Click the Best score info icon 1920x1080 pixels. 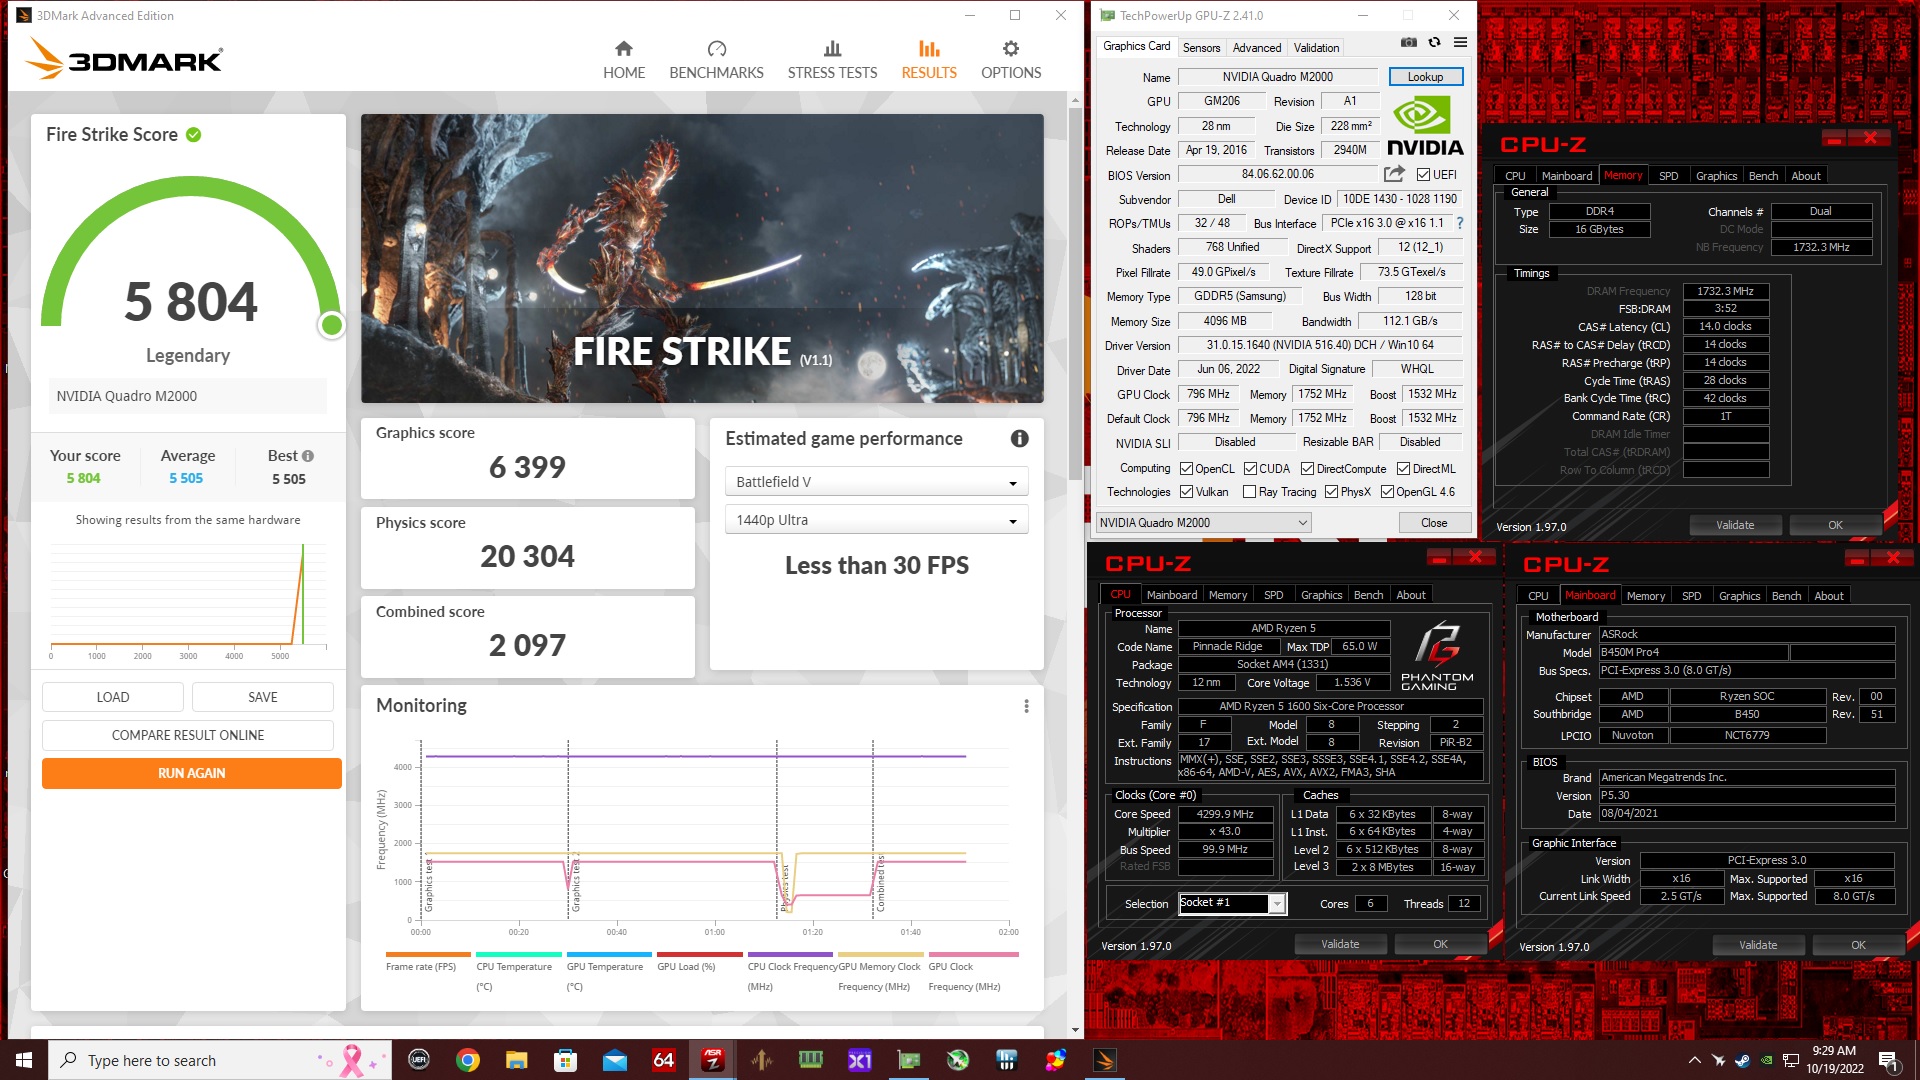coord(308,456)
